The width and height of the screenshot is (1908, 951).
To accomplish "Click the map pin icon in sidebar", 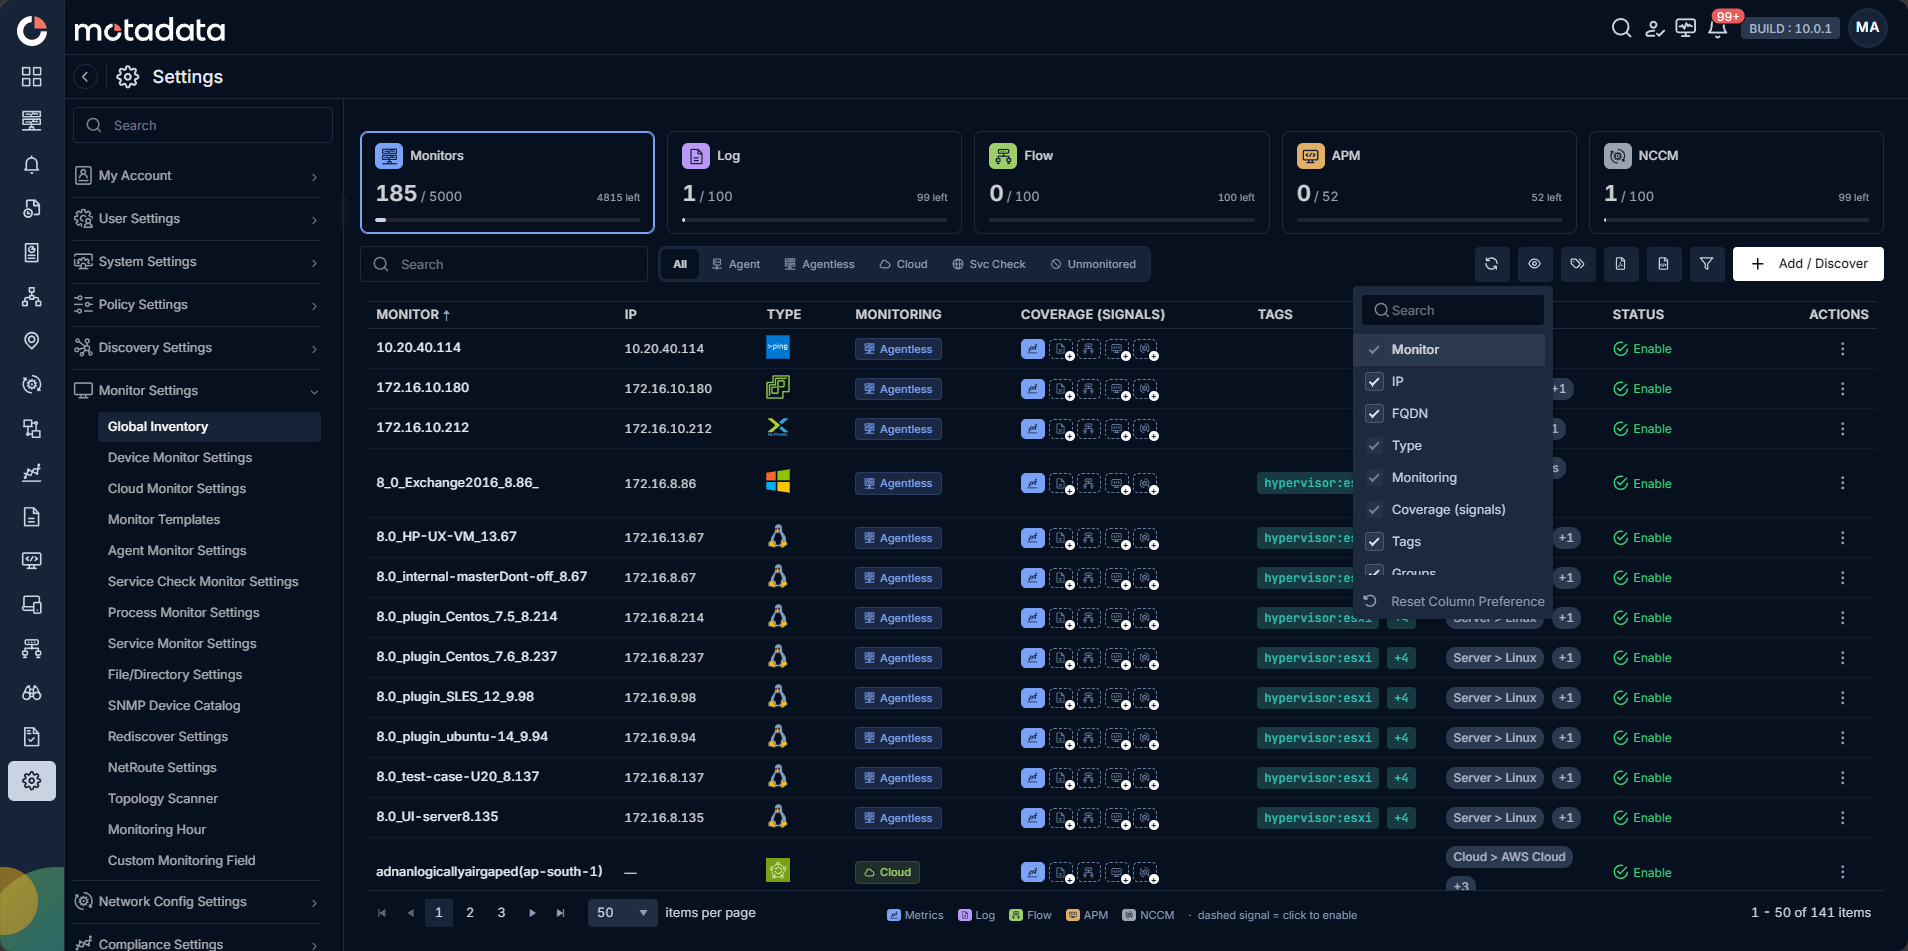I will pyautogui.click(x=32, y=341).
